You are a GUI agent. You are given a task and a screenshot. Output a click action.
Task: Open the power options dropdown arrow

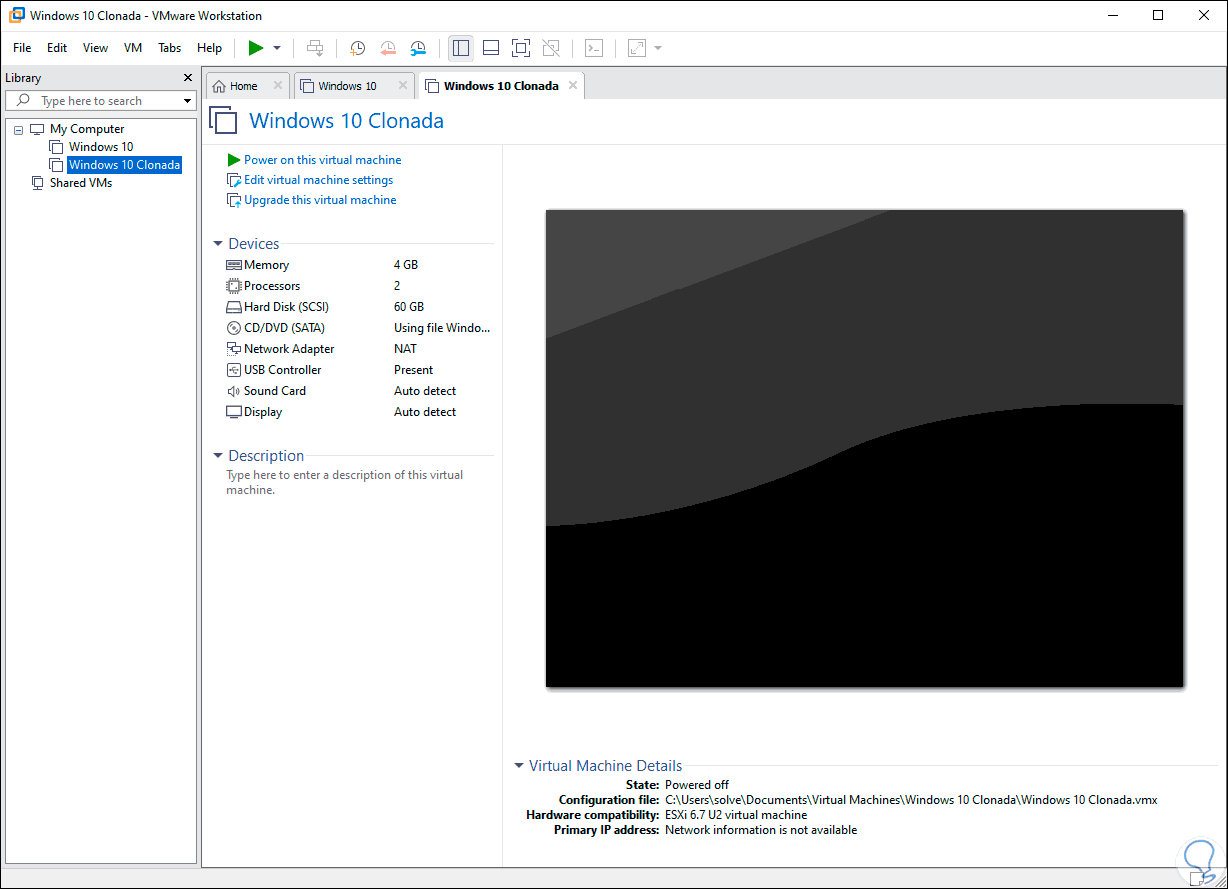277,48
